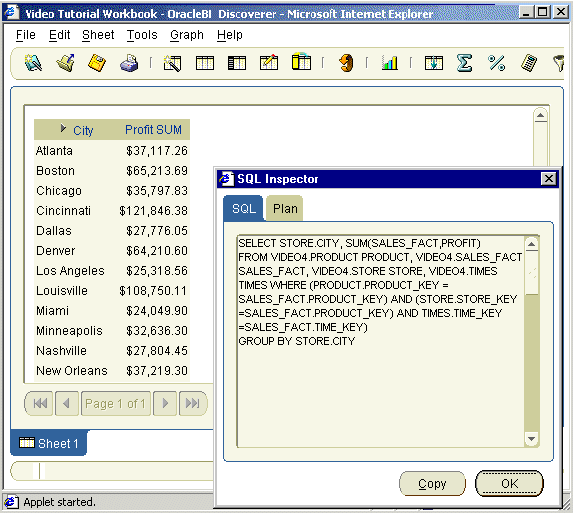The width and height of the screenshot is (573, 513).
Task: Select the Denver city cell
Action: (56, 251)
